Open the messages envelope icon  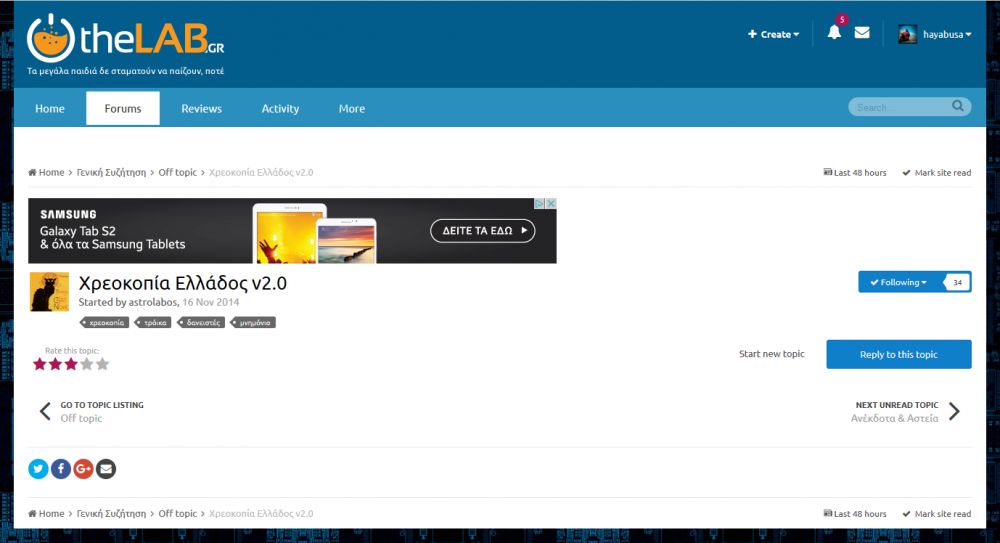click(x=862, y=33)
